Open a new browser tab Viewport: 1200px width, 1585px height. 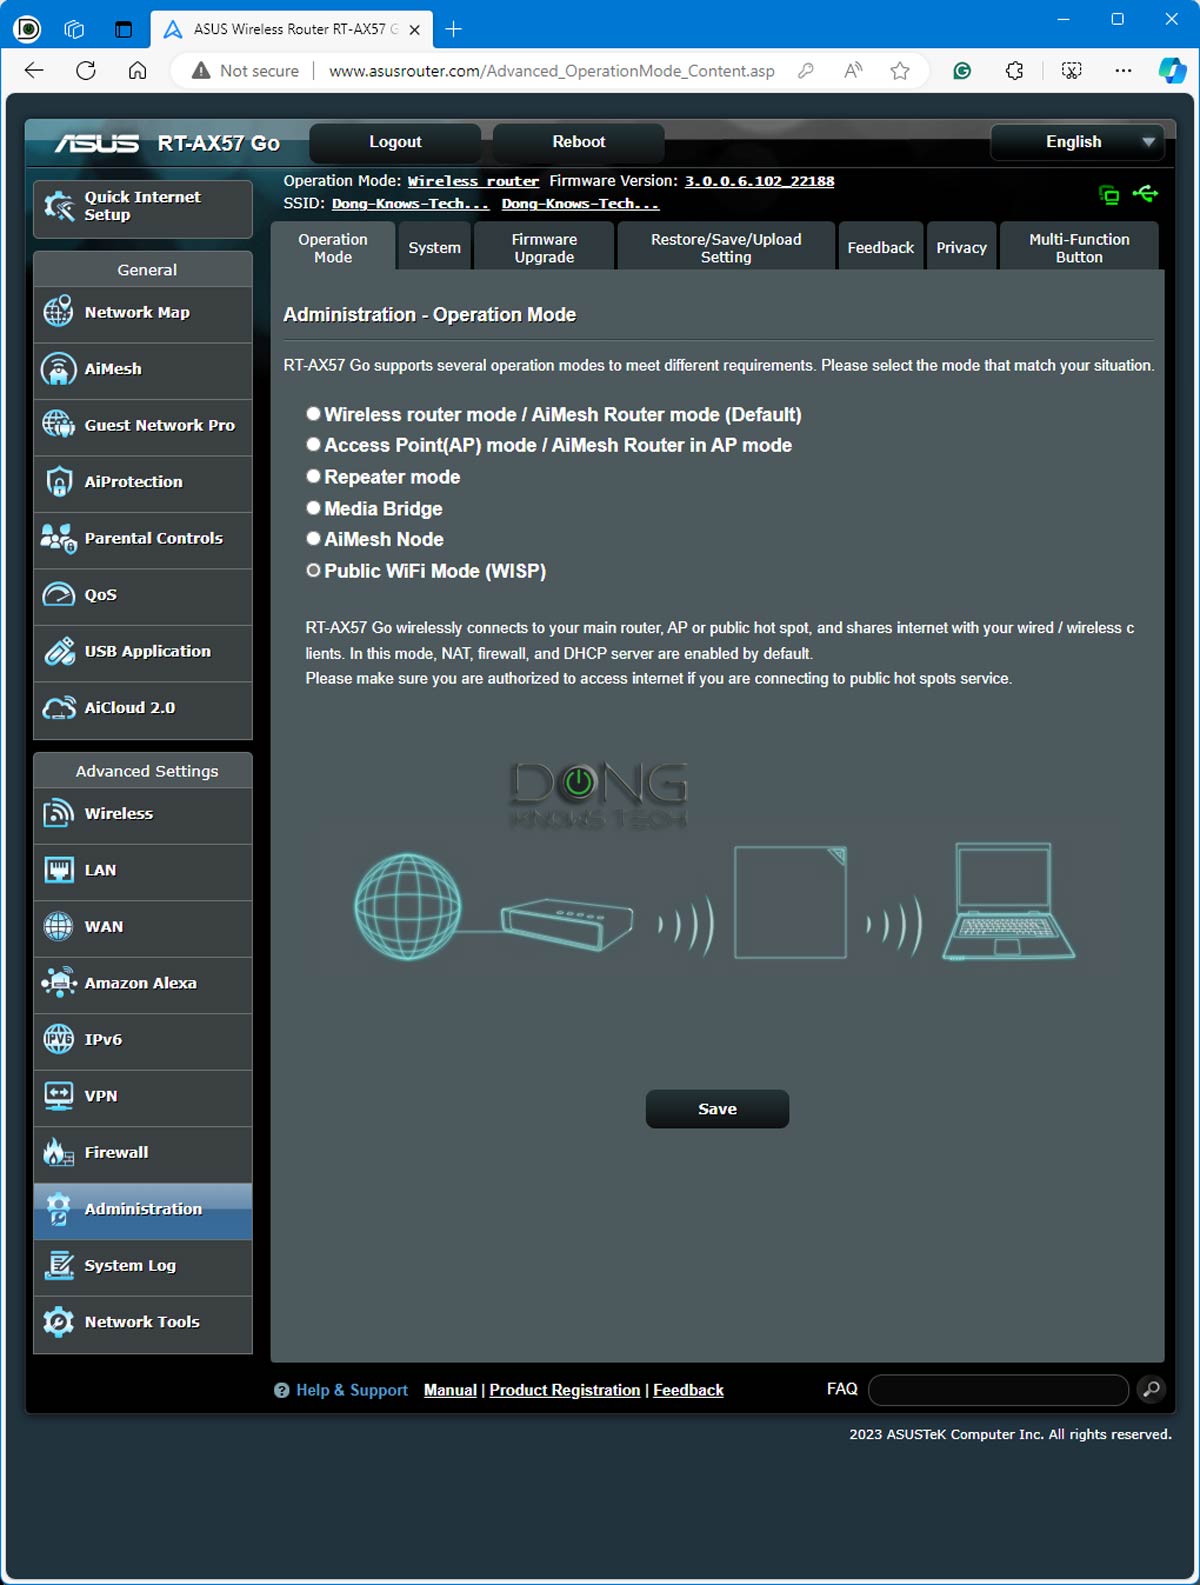click(x=453, y=29)
